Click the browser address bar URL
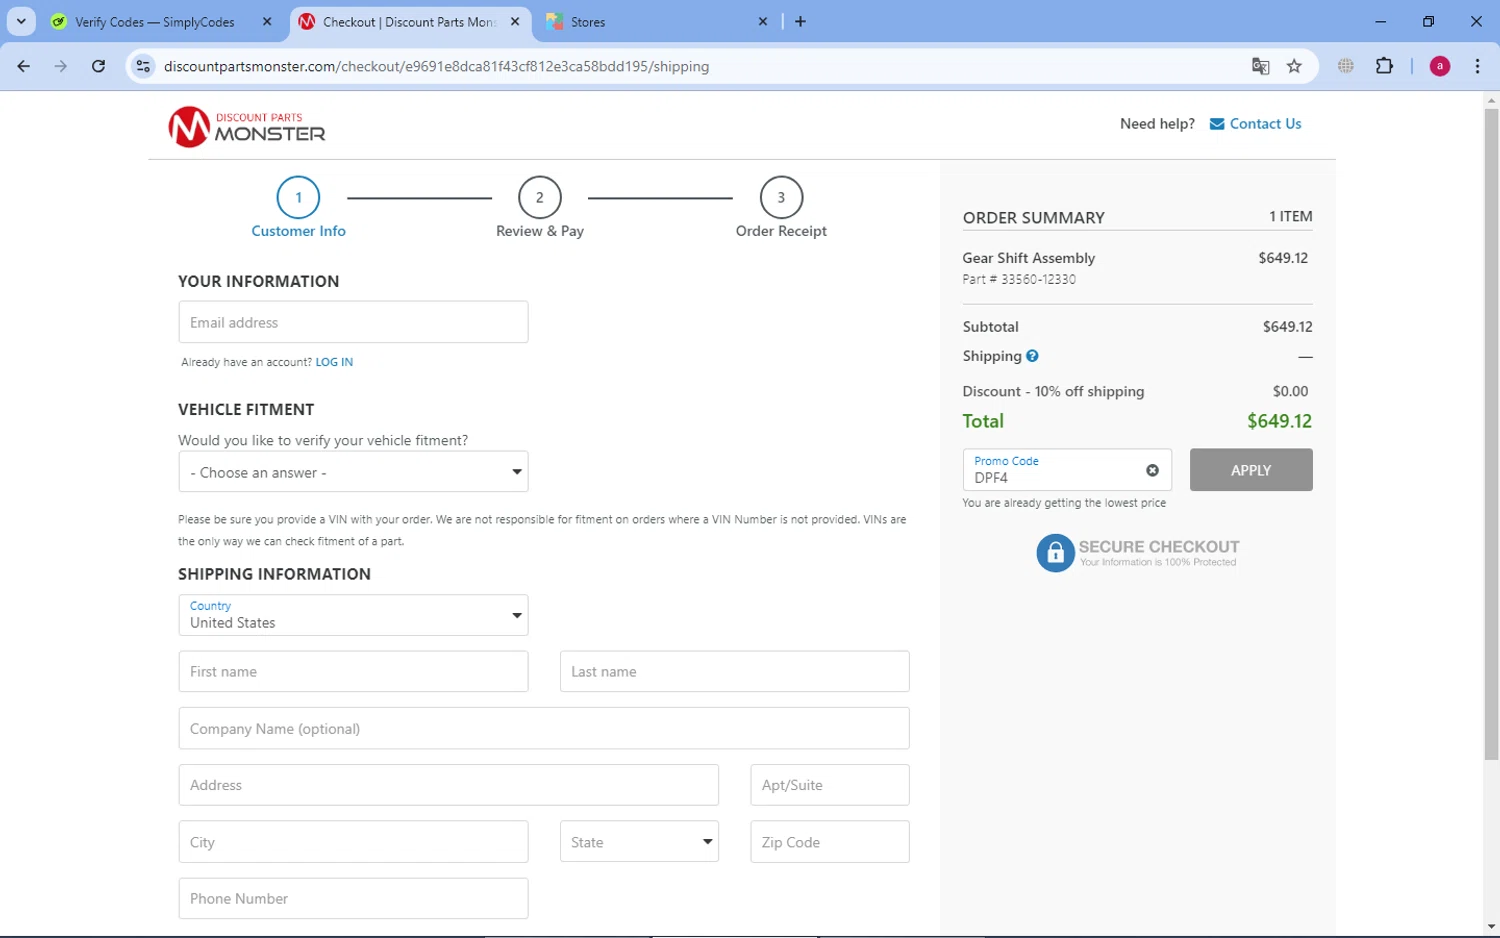This screenshot has height=938, width=1500. click(x=436, y=66)
